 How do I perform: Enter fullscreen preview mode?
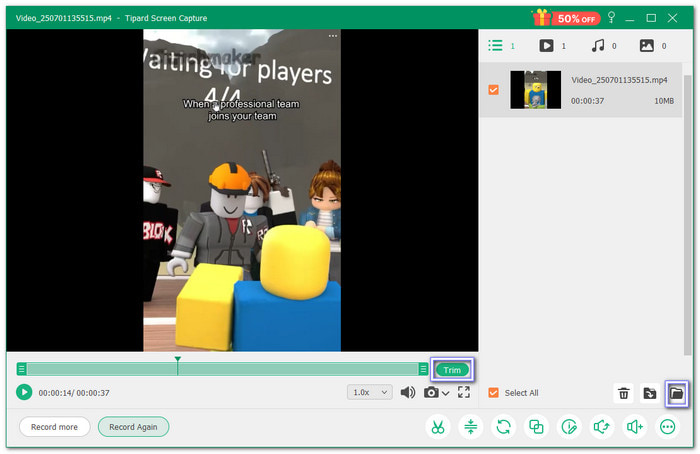point(463,392)
